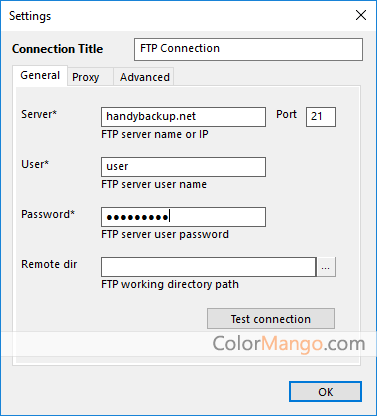Click the Port label
377x416 pixels.
click(x=286, y=114)
